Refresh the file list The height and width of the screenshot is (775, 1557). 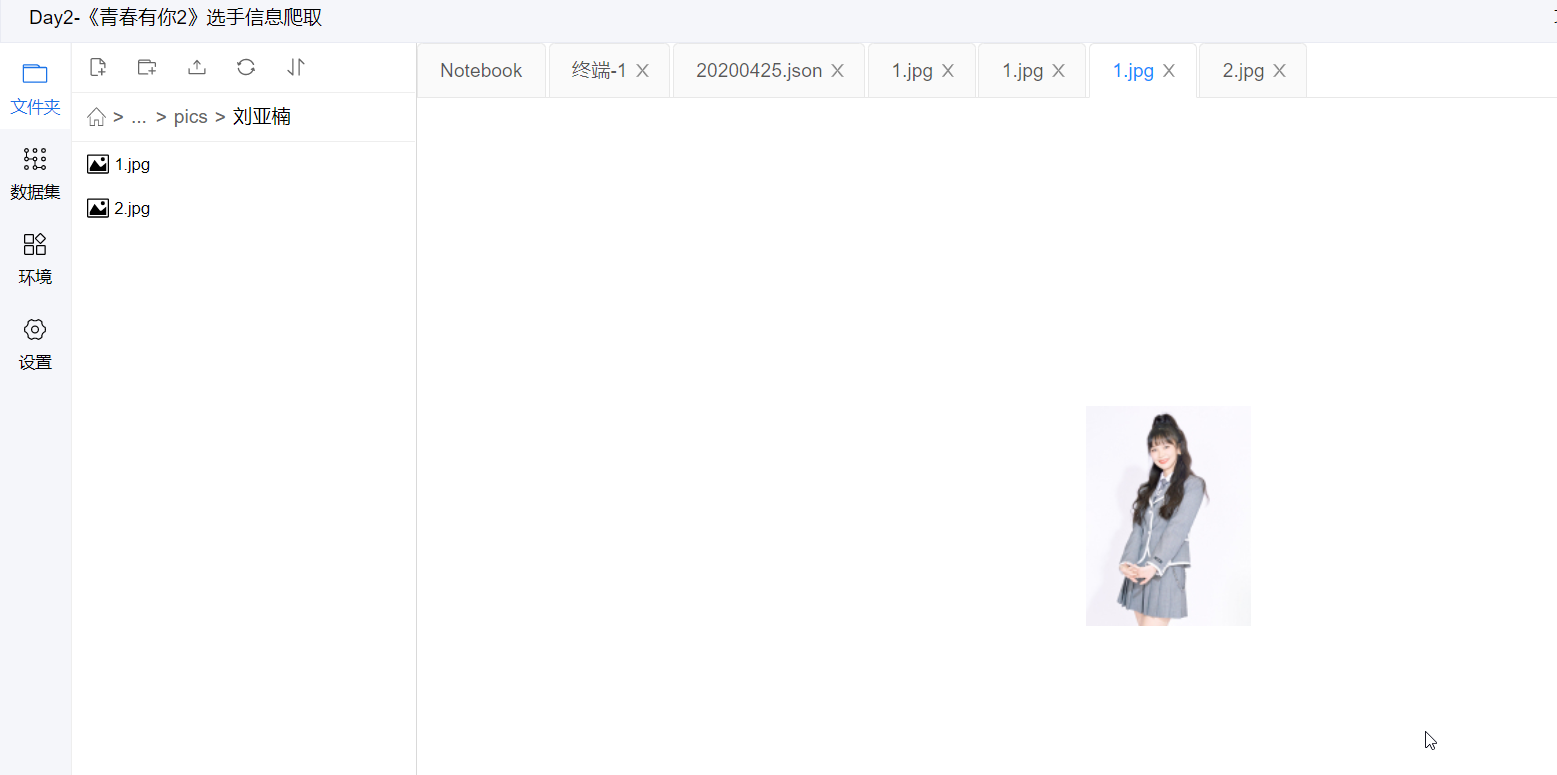pos(246,67)
